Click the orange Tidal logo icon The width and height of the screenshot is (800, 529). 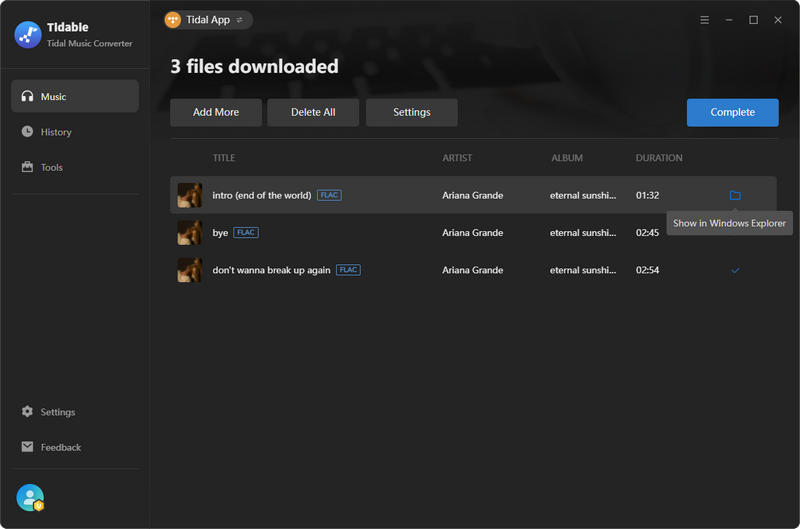173,20
